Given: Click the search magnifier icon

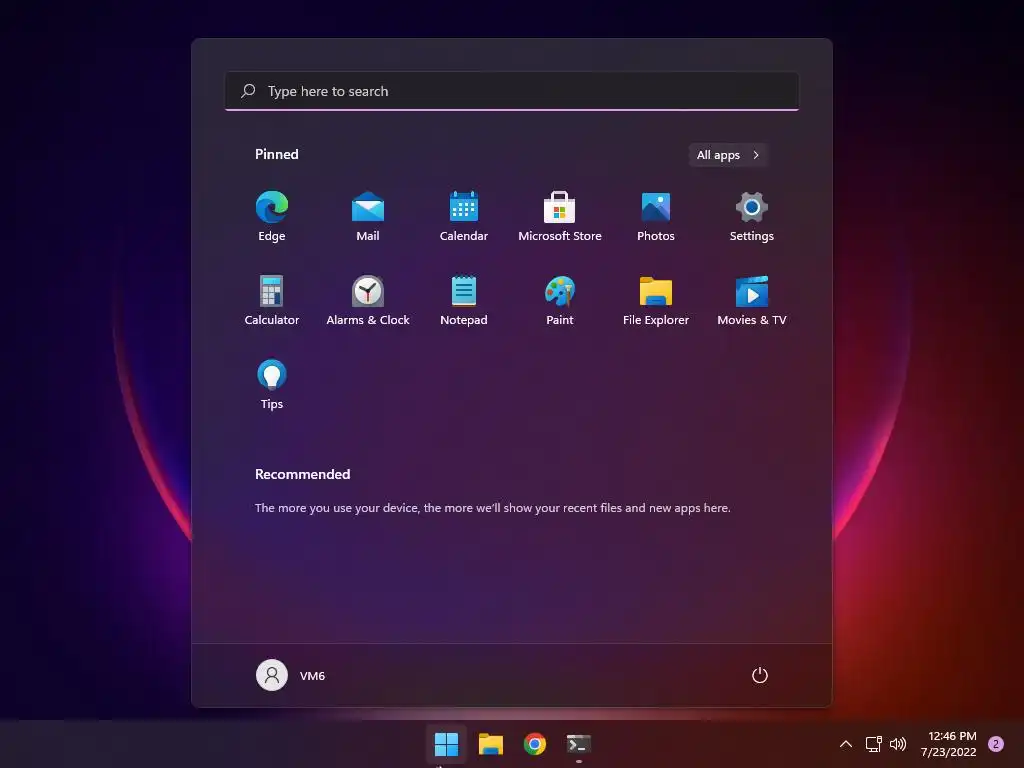Looking at the screenshot, I should click(248, 91).
